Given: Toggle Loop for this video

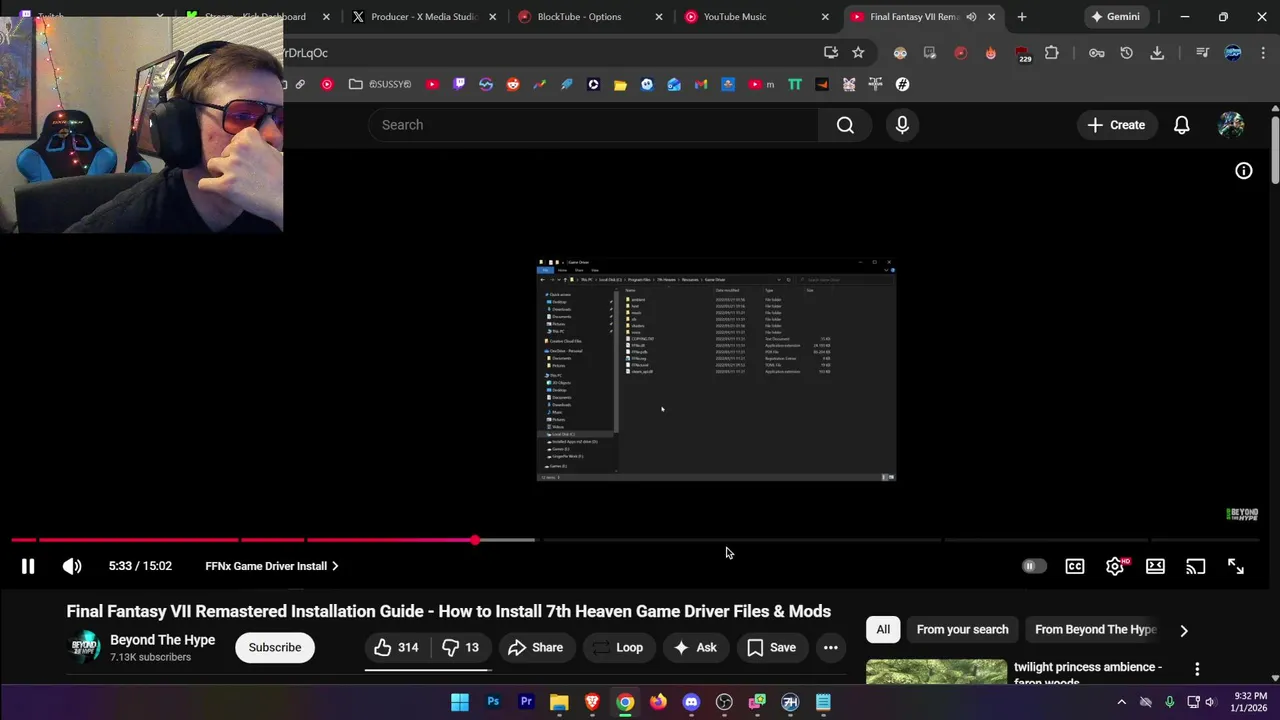Looking at the screenshot, I should click(x=618, y=647).
